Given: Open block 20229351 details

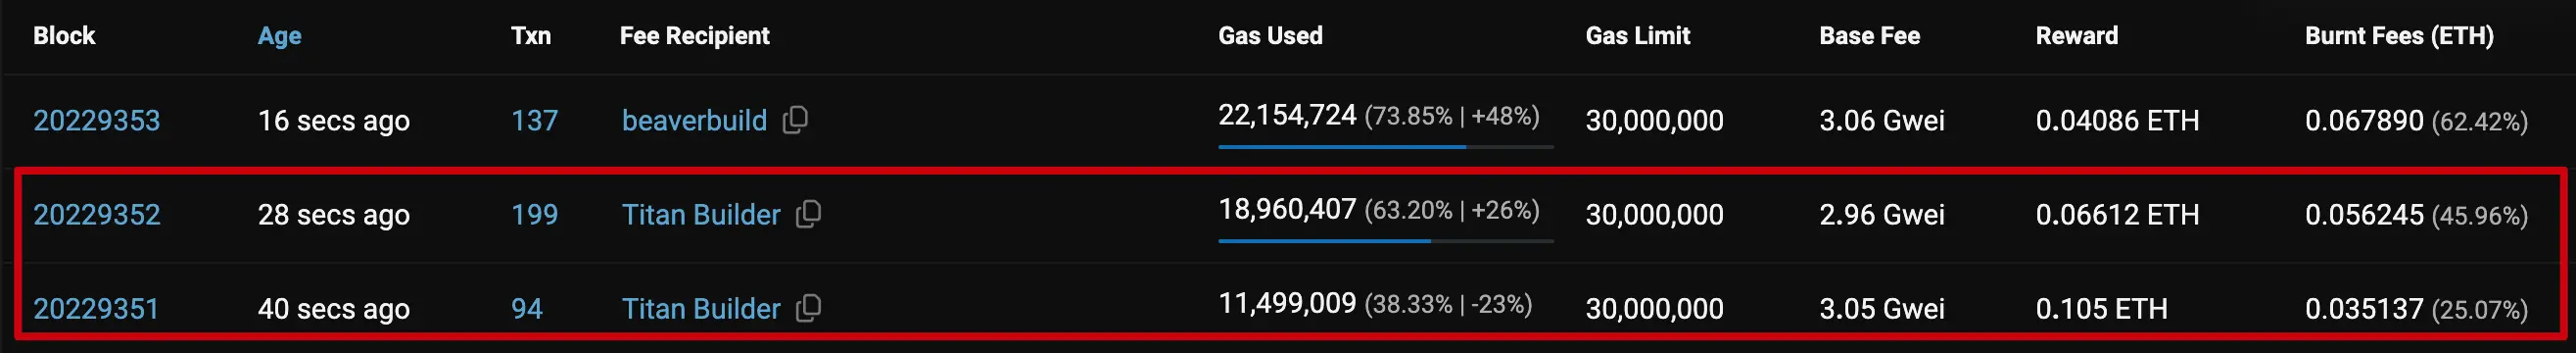Looking at the screenshot, I should click(x=96, y=308).
